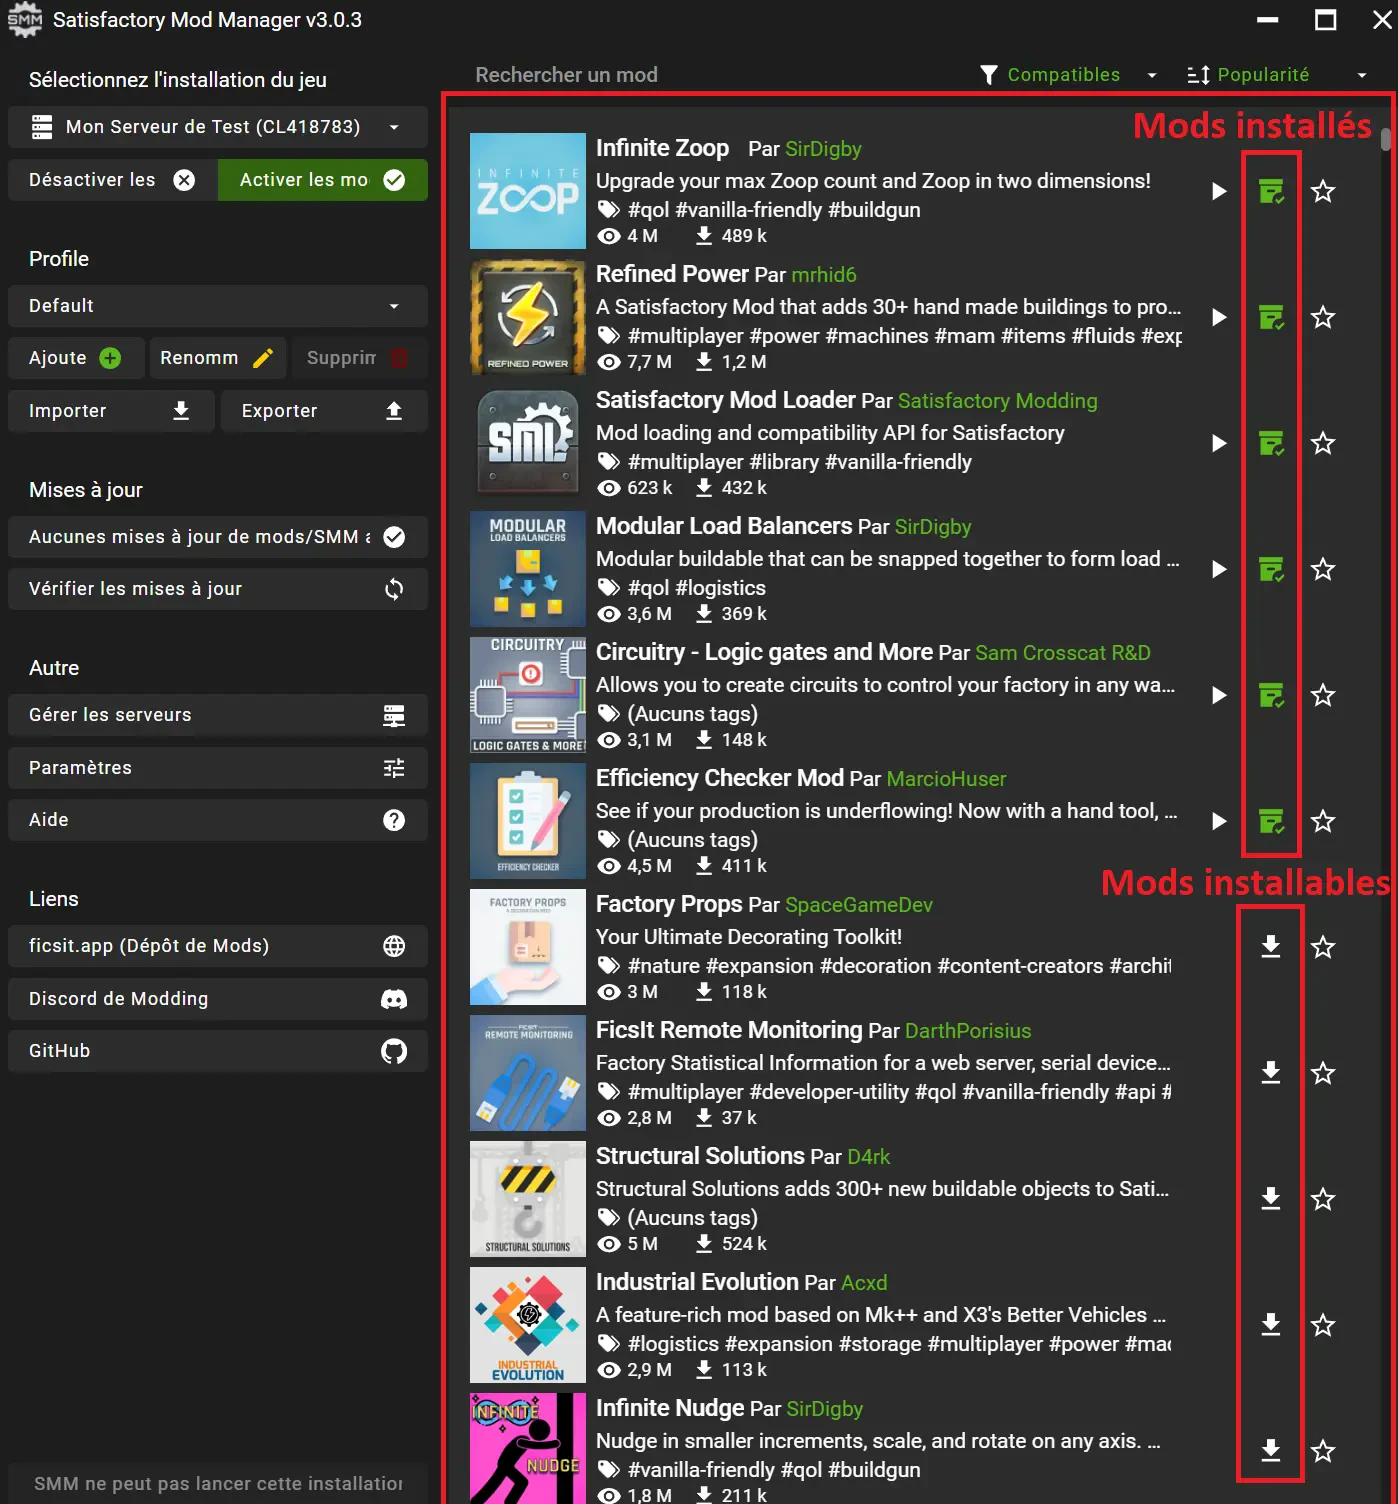Click Vérifier les mises à jour
This screenshot has width=1398, height=1504.
[x=217, y=589]
